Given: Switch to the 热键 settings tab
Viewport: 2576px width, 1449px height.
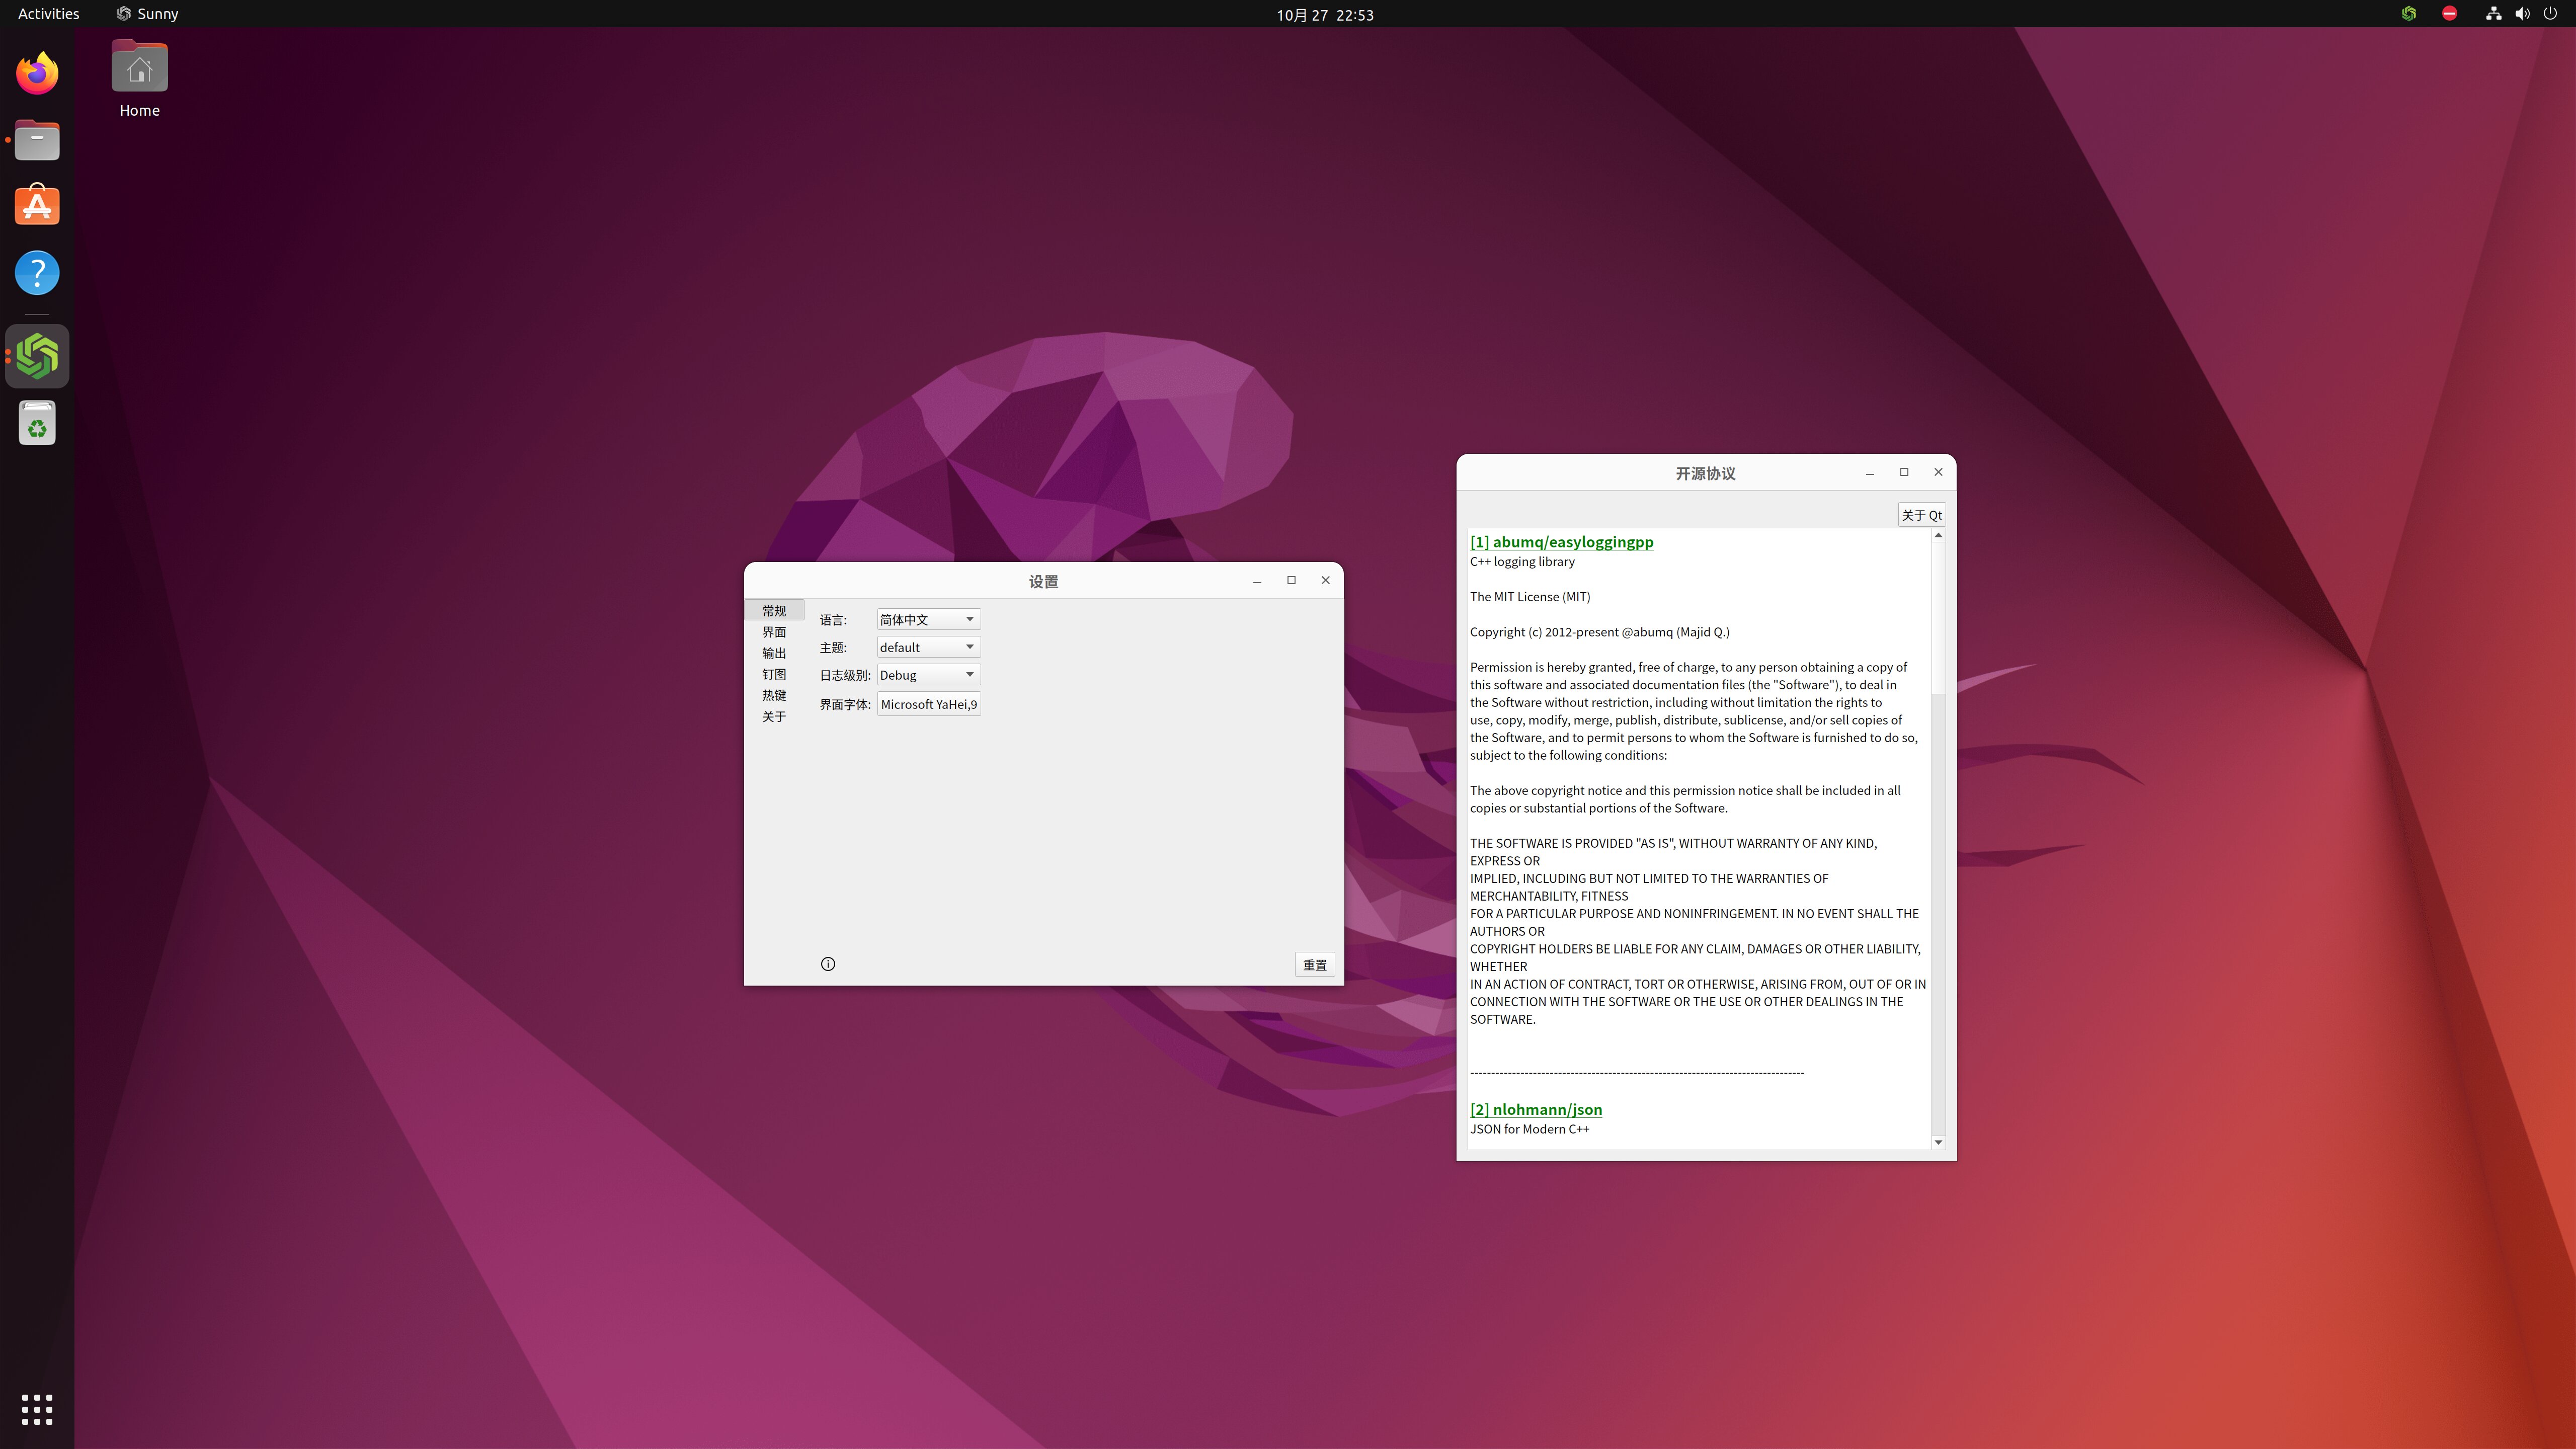Looking at the screenshot, I should click(x=774, y=695).
